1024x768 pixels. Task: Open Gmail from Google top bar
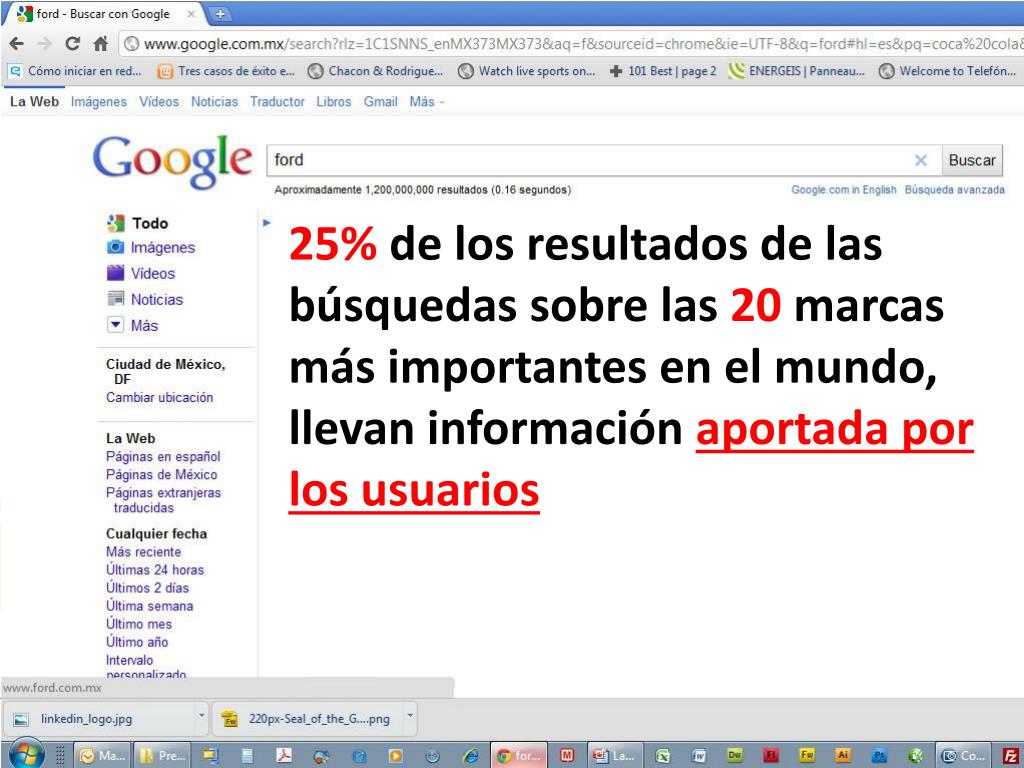[x=381, y=102]
